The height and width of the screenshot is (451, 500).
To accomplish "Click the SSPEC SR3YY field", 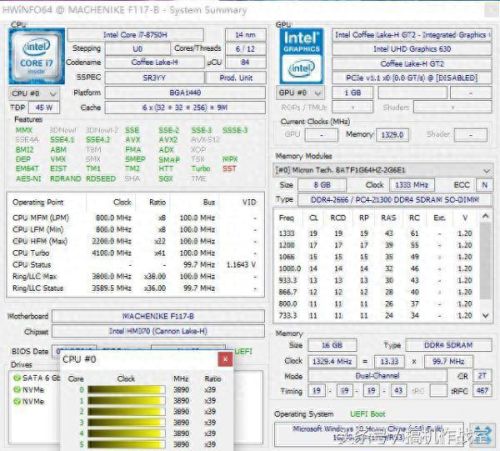I will (x=155, y=78).
